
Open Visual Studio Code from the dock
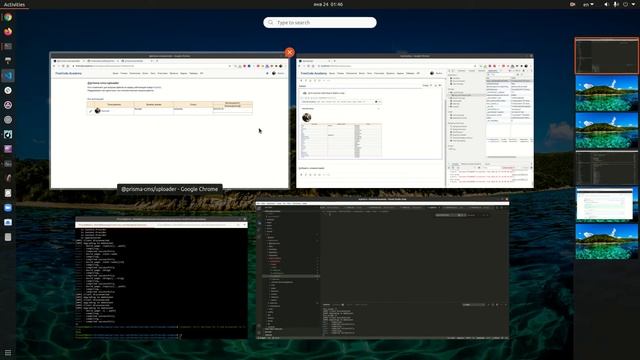click(8, 76)
